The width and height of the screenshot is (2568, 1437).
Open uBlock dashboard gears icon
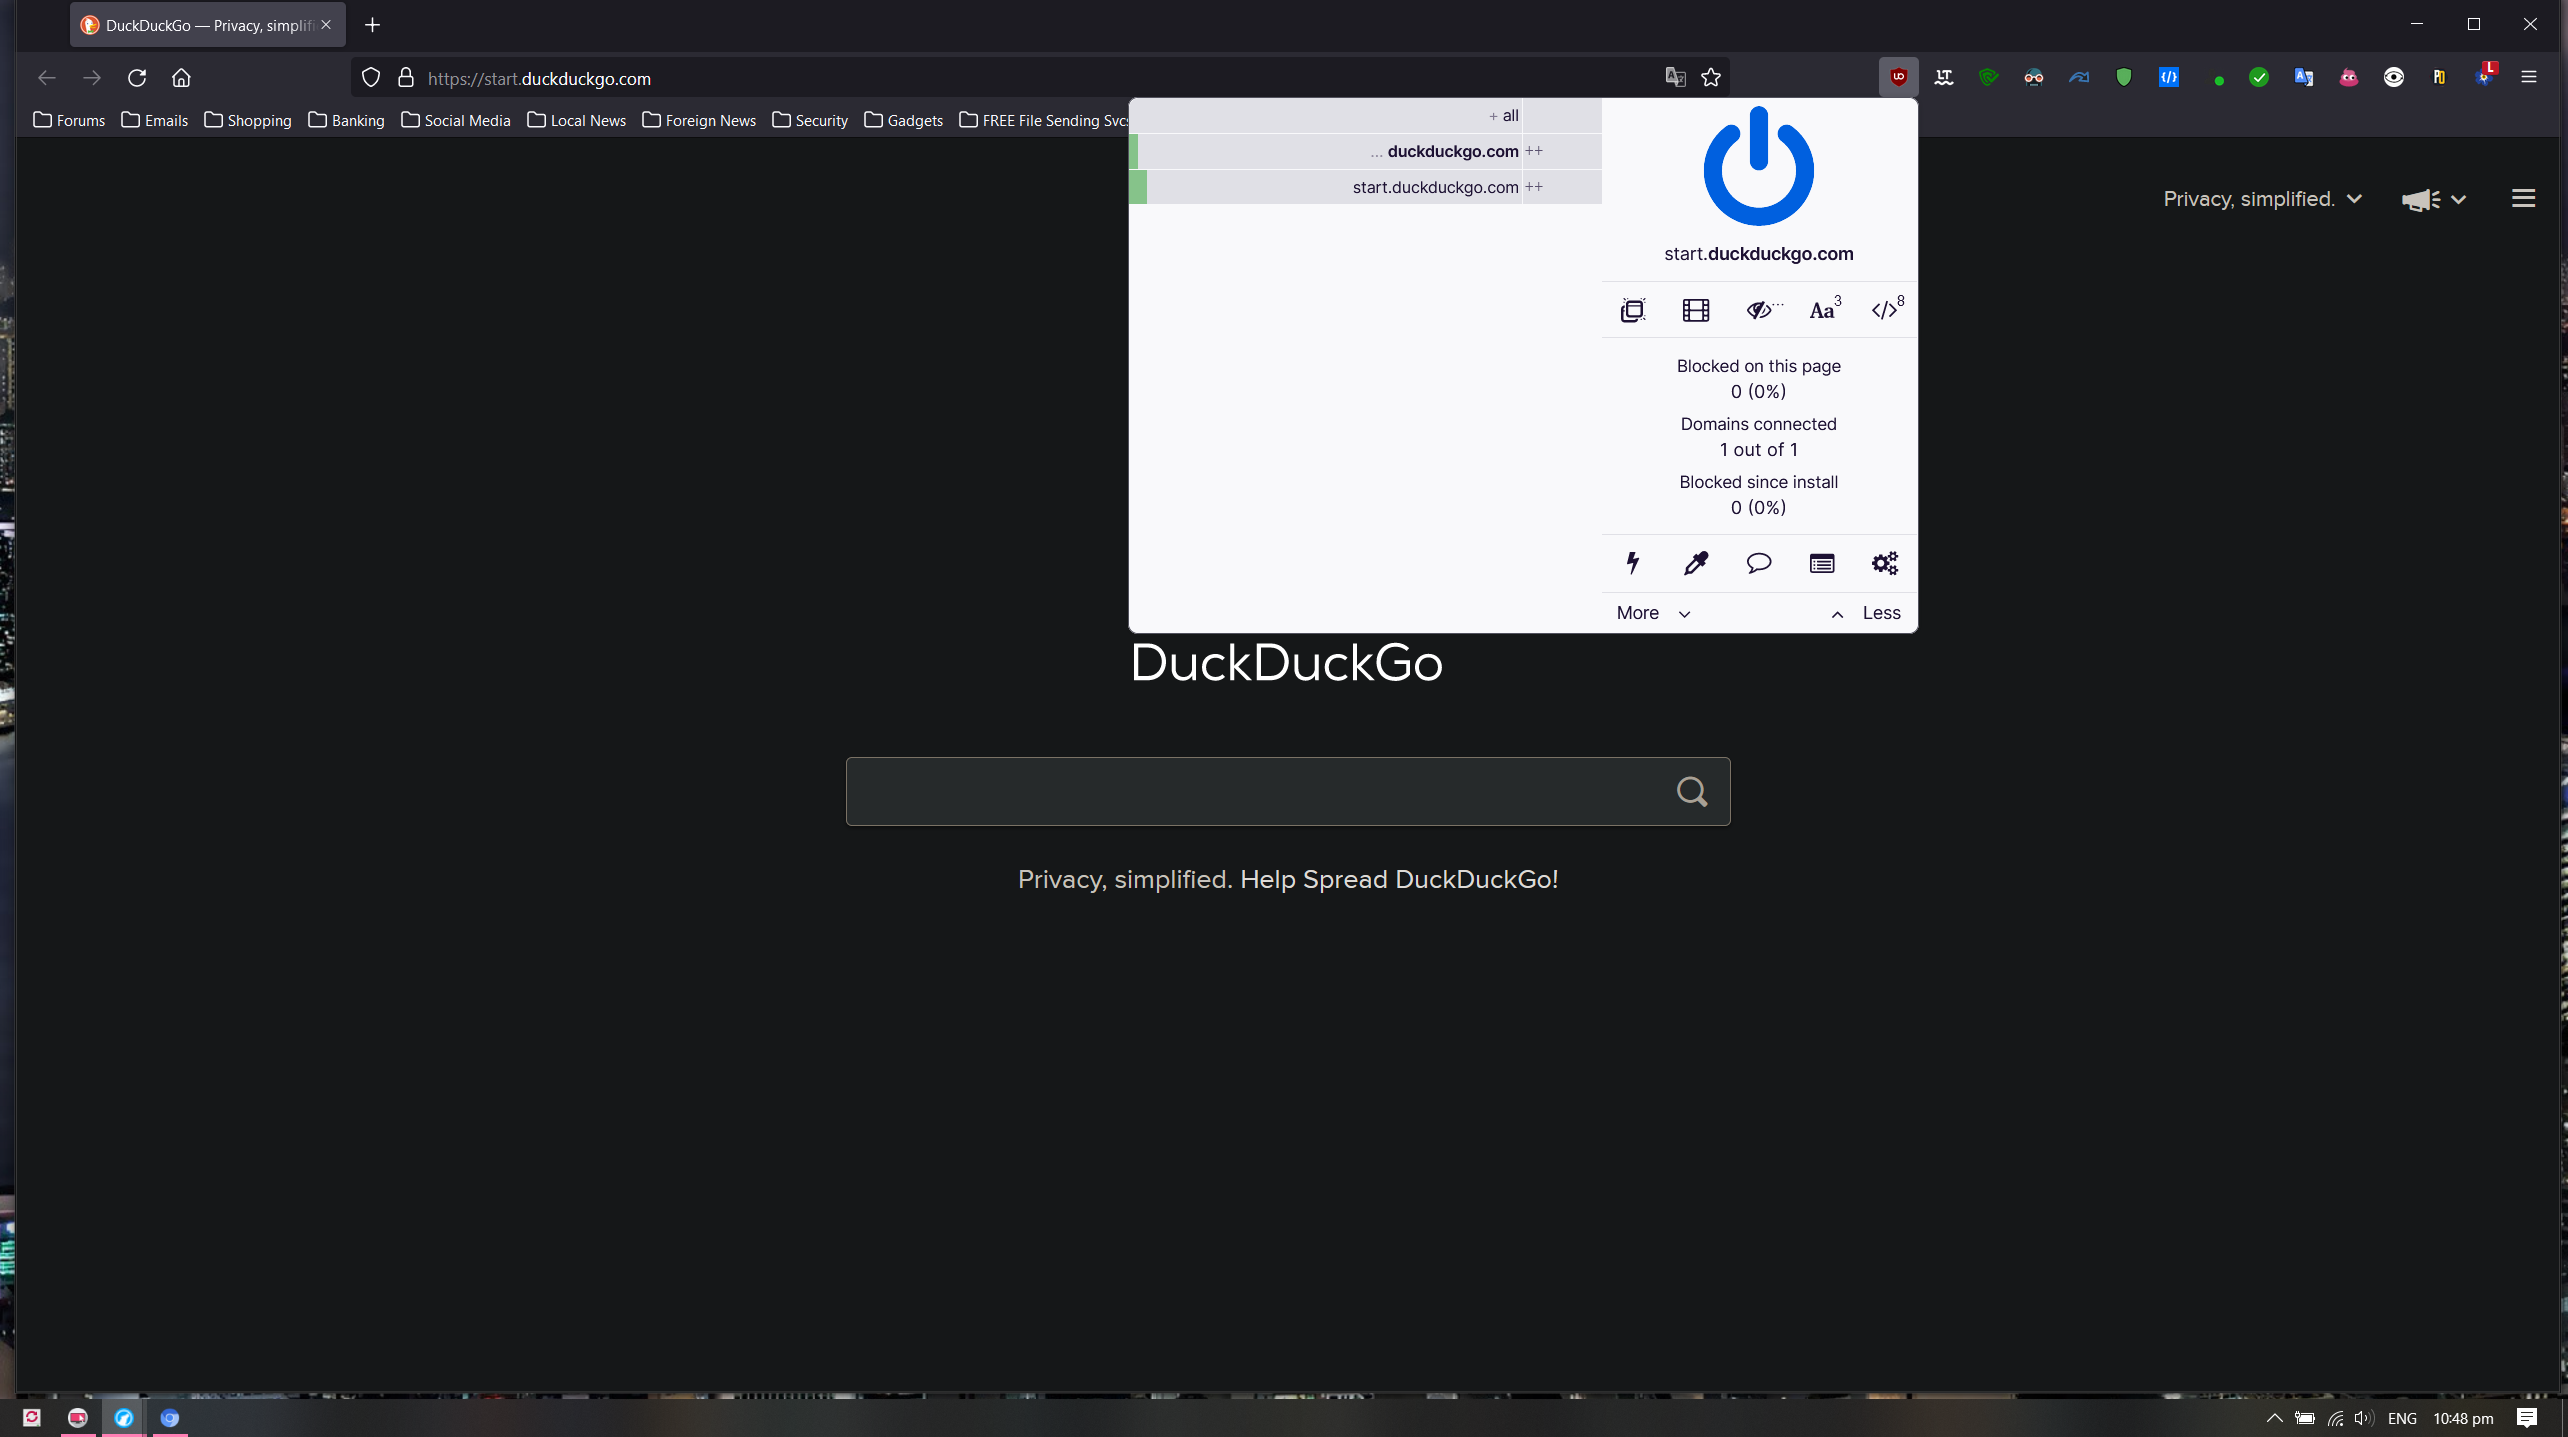1884,563
